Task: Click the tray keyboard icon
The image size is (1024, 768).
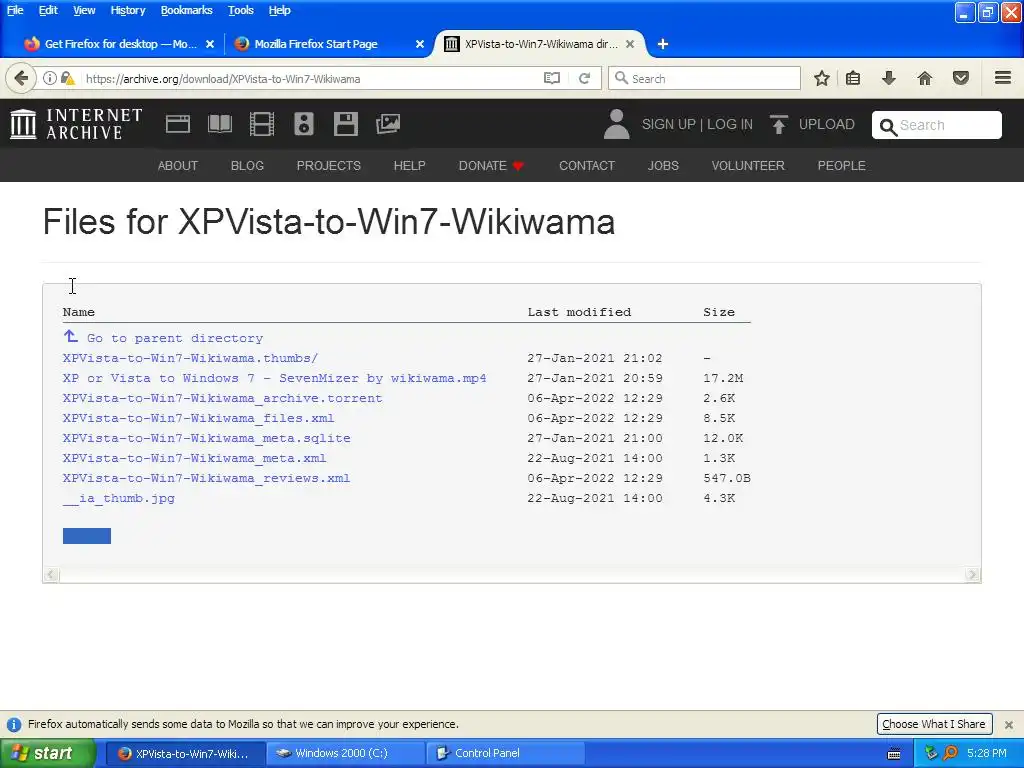Action: [894, 754]
